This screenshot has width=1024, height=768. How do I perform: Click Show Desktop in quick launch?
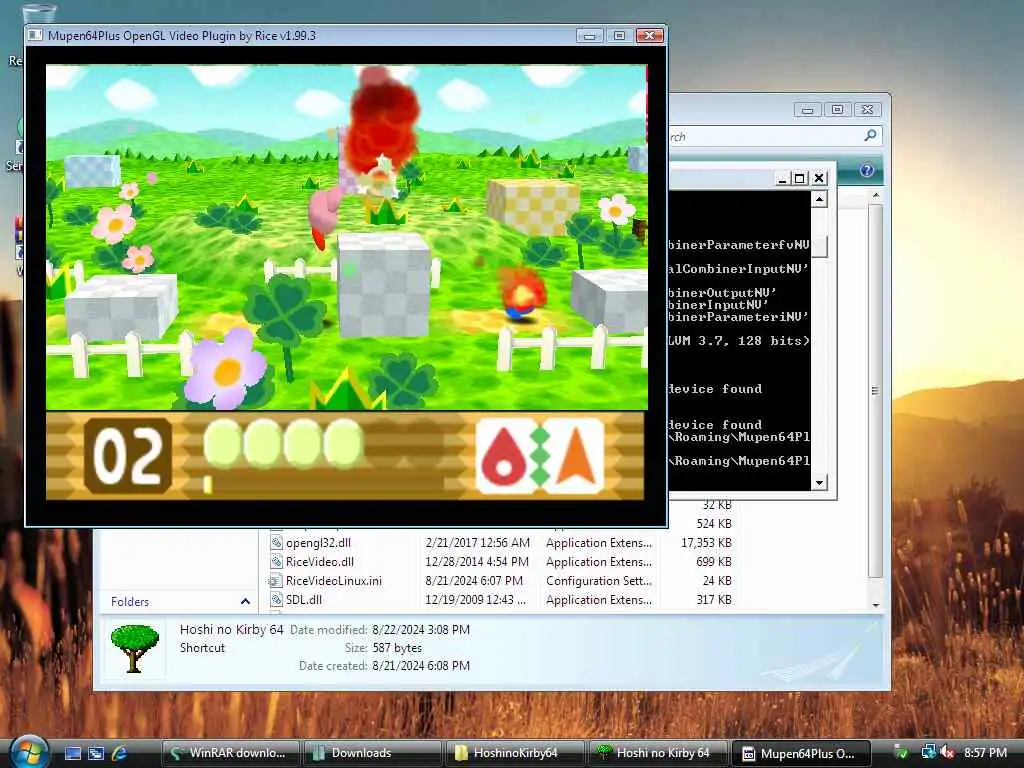(73, 753)
